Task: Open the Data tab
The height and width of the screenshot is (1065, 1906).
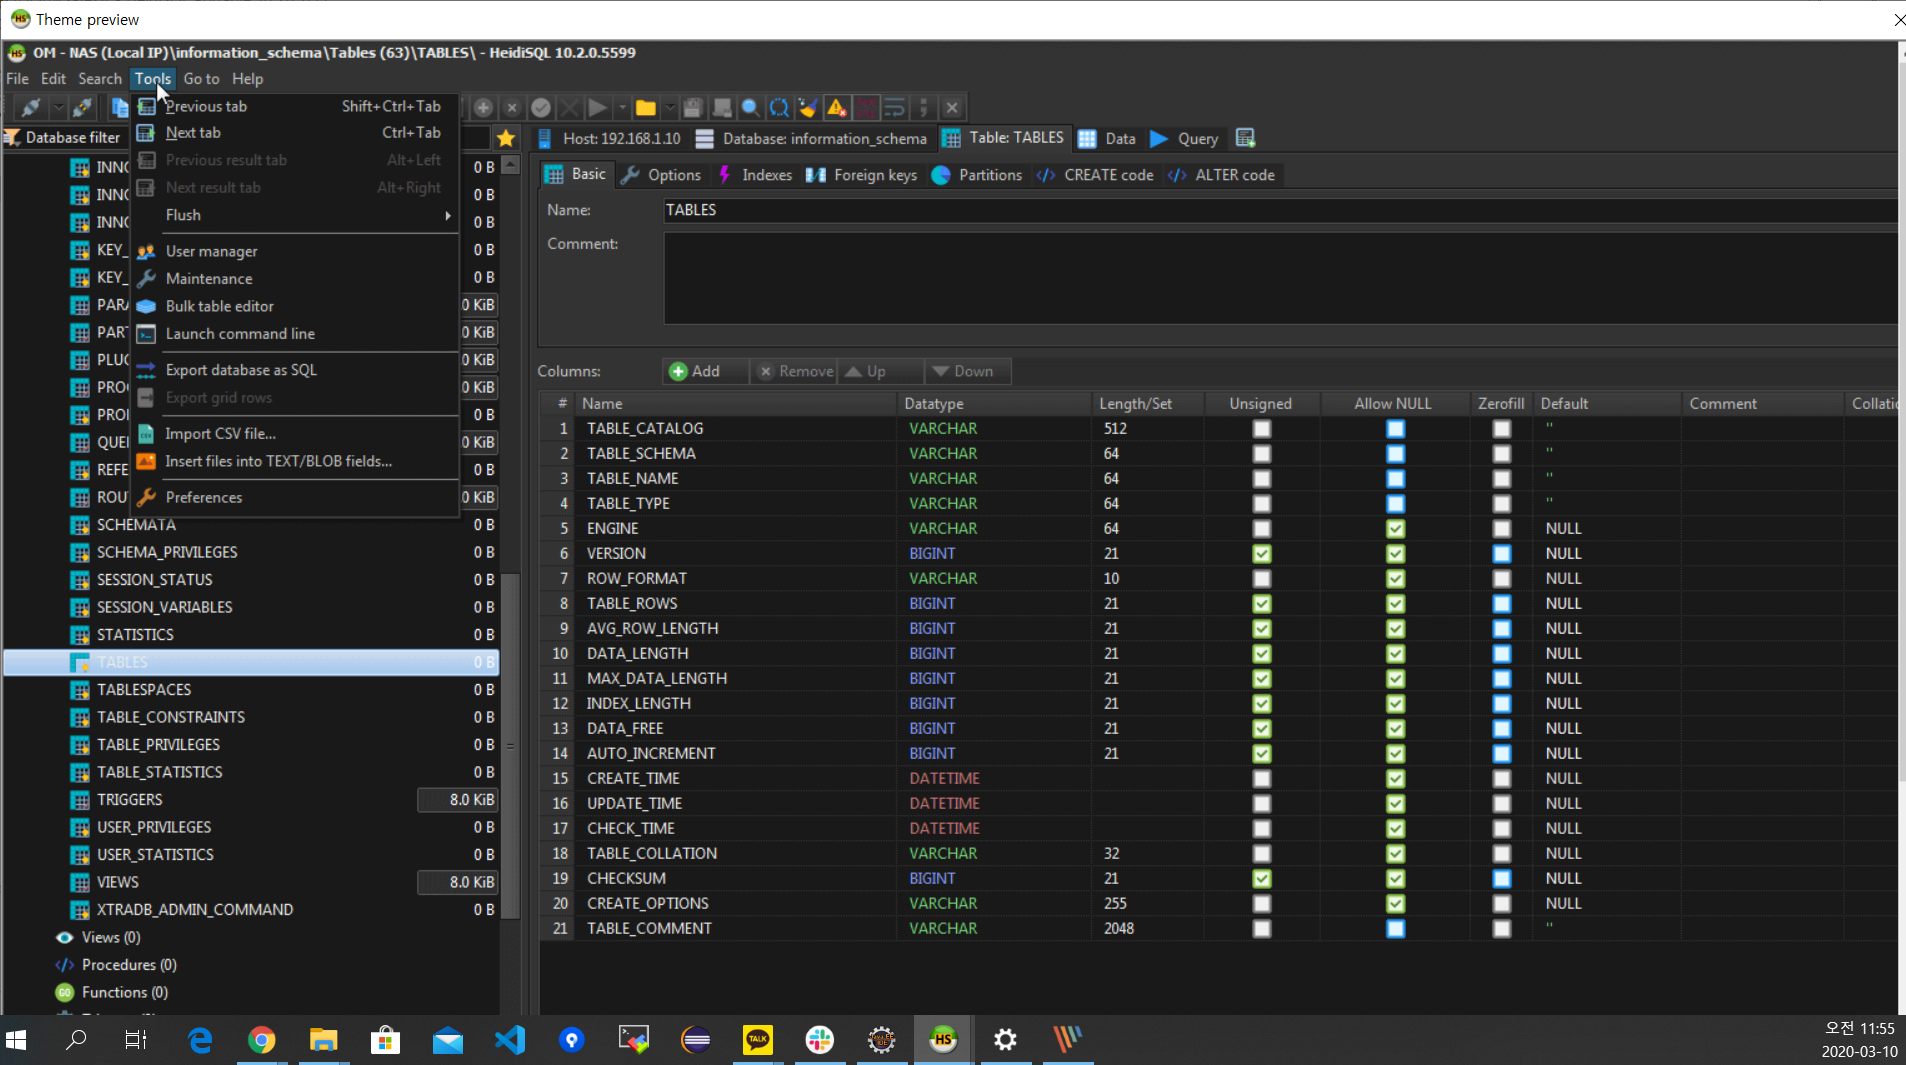Action: click(1106, 139)
